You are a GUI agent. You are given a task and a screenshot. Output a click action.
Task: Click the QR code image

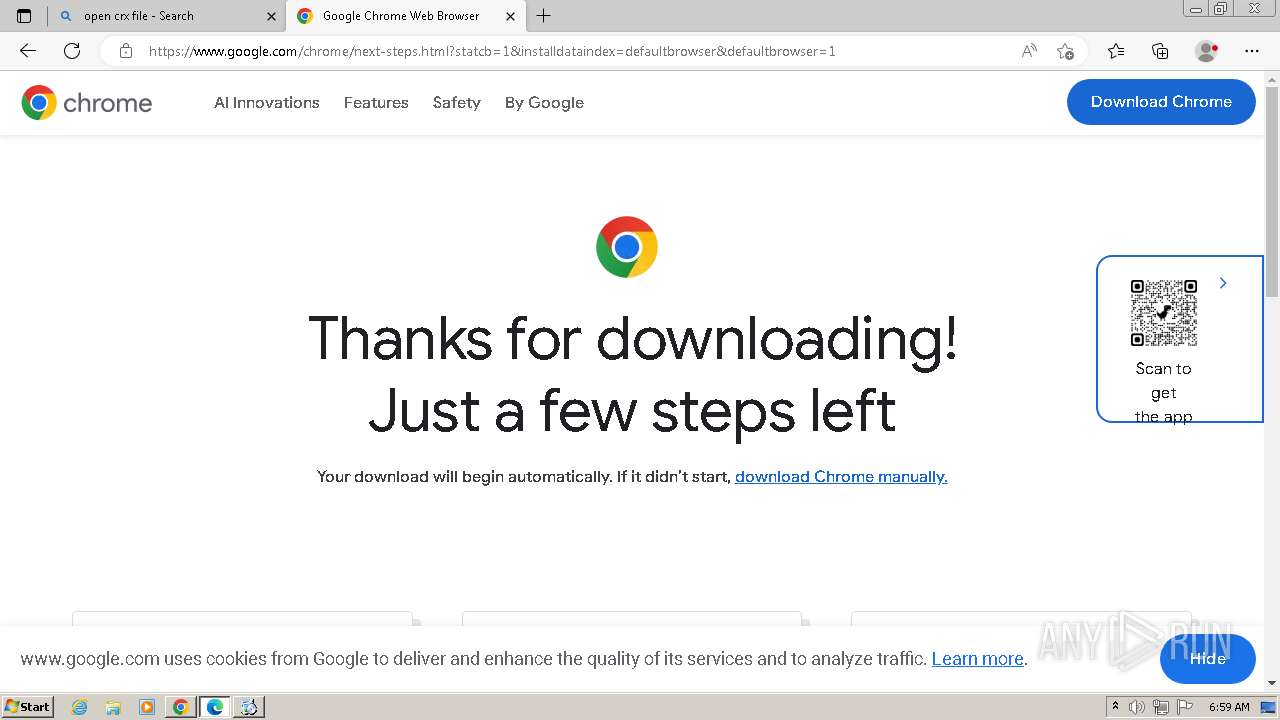click(x=1164, y=313)
